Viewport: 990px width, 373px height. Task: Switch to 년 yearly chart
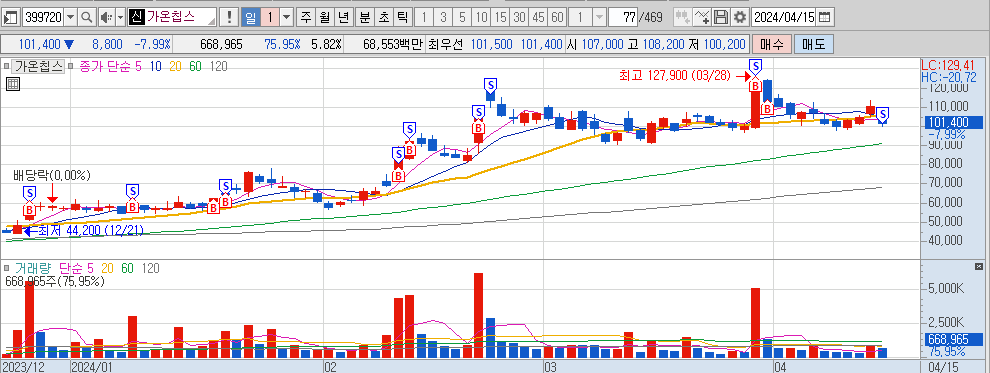pyautogui.click(x=343, y=17)
